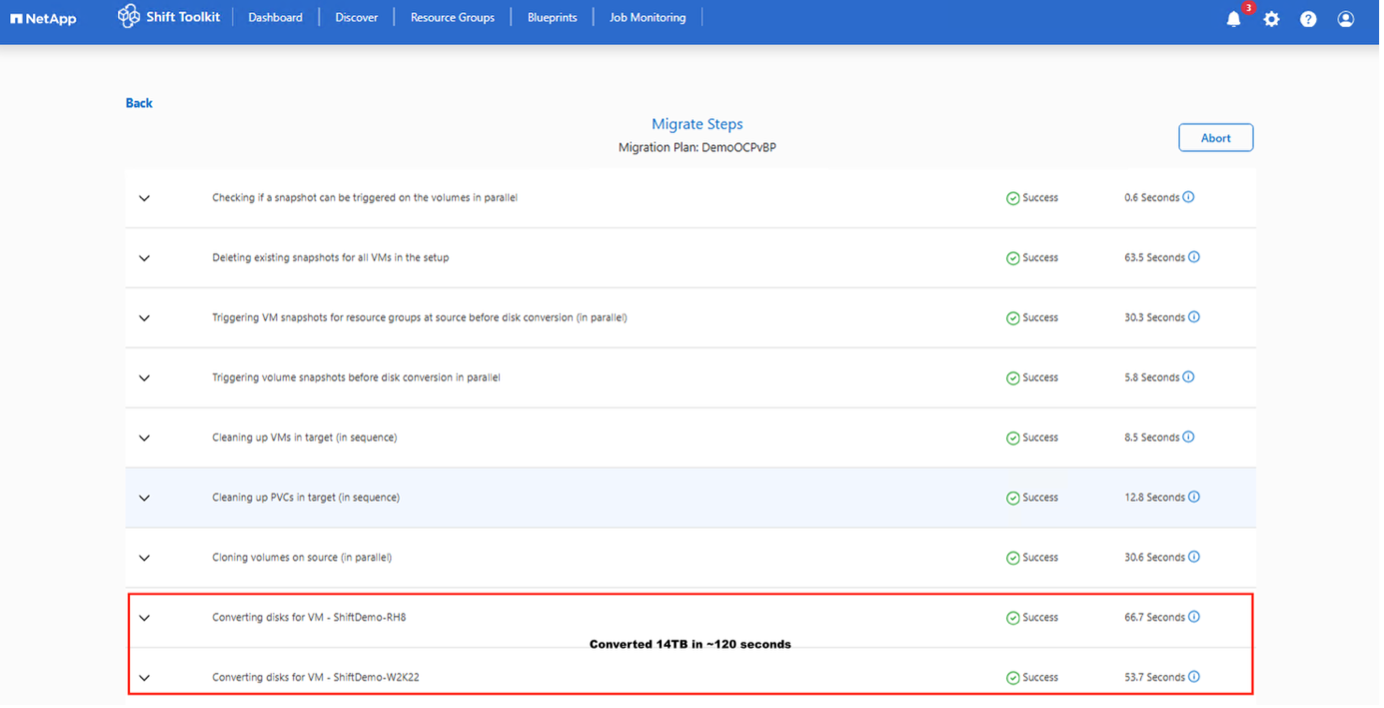Click the Back link
Screen dimensions: 1384x708
[139, 103]
